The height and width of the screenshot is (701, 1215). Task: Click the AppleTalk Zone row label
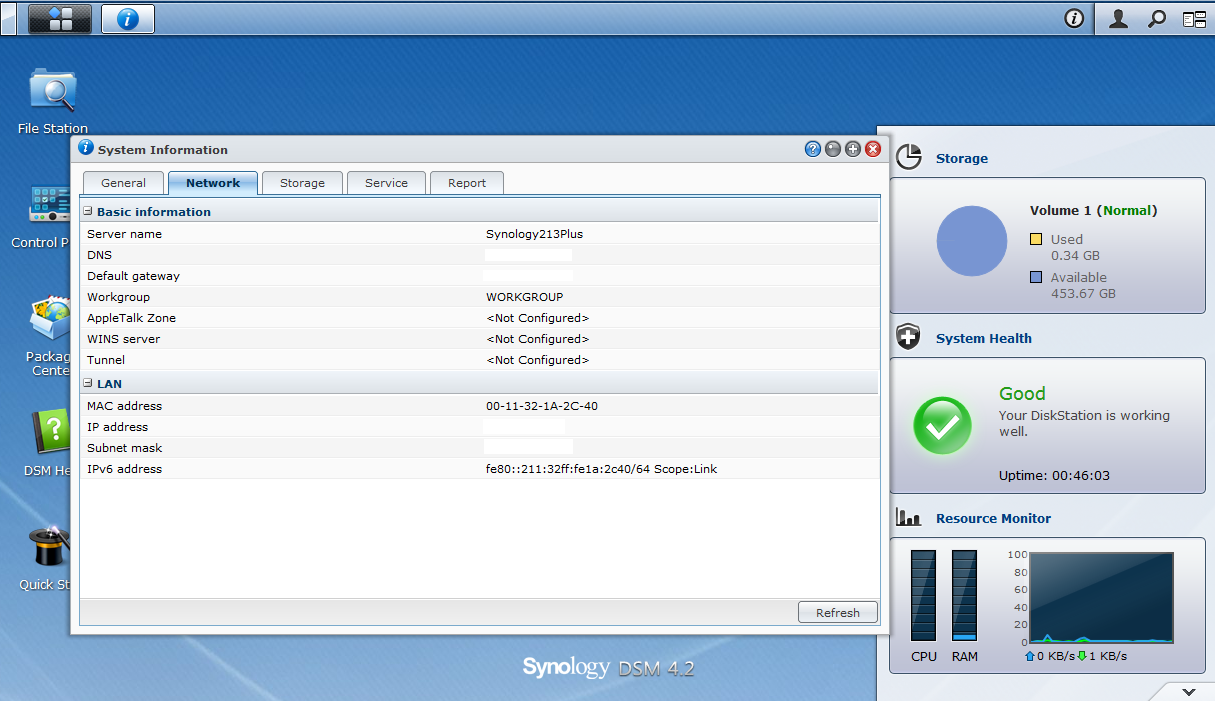(x=131, y=318)
